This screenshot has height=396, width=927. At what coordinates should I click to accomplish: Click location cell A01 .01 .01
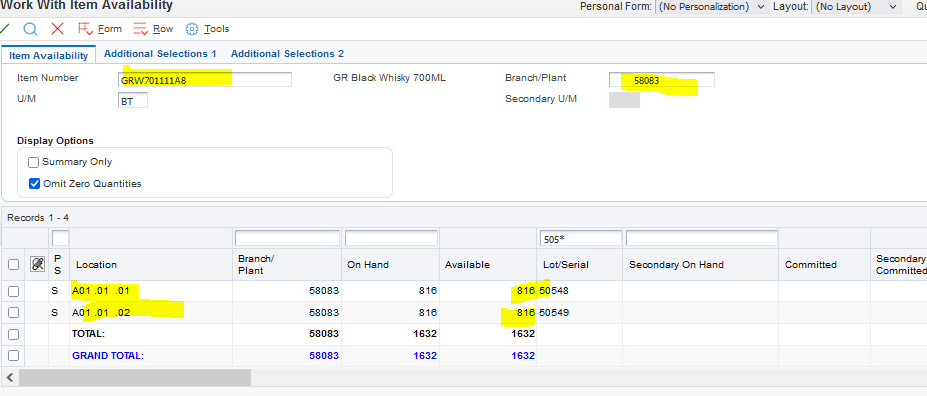coord(101,291)
